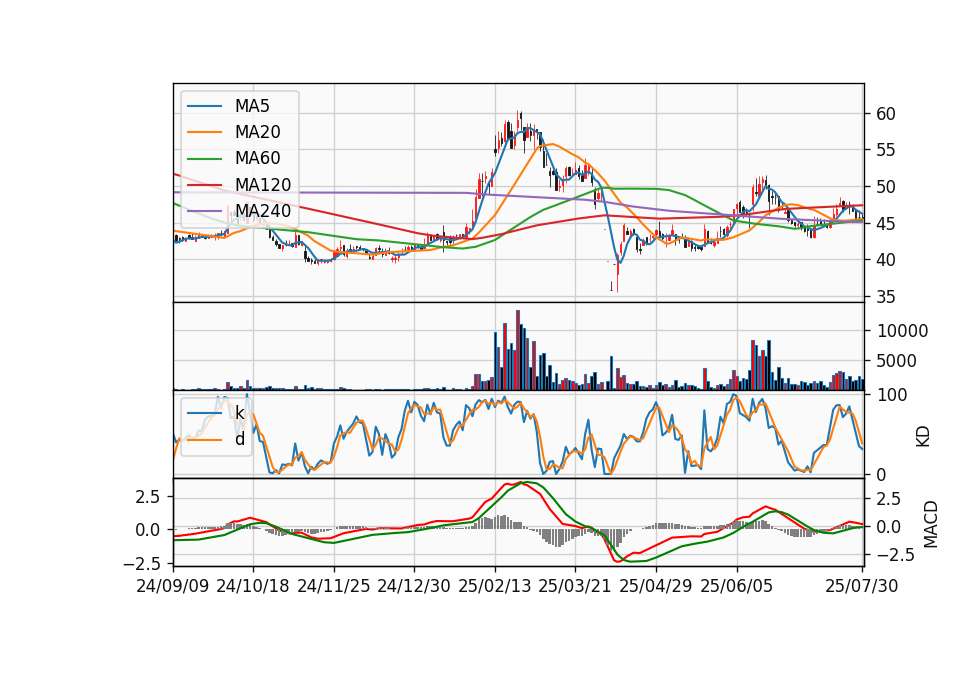Click the MA240 legend label
Viewport: 960px width, 690px height.
pyautogui.click(x=263, y=211)
